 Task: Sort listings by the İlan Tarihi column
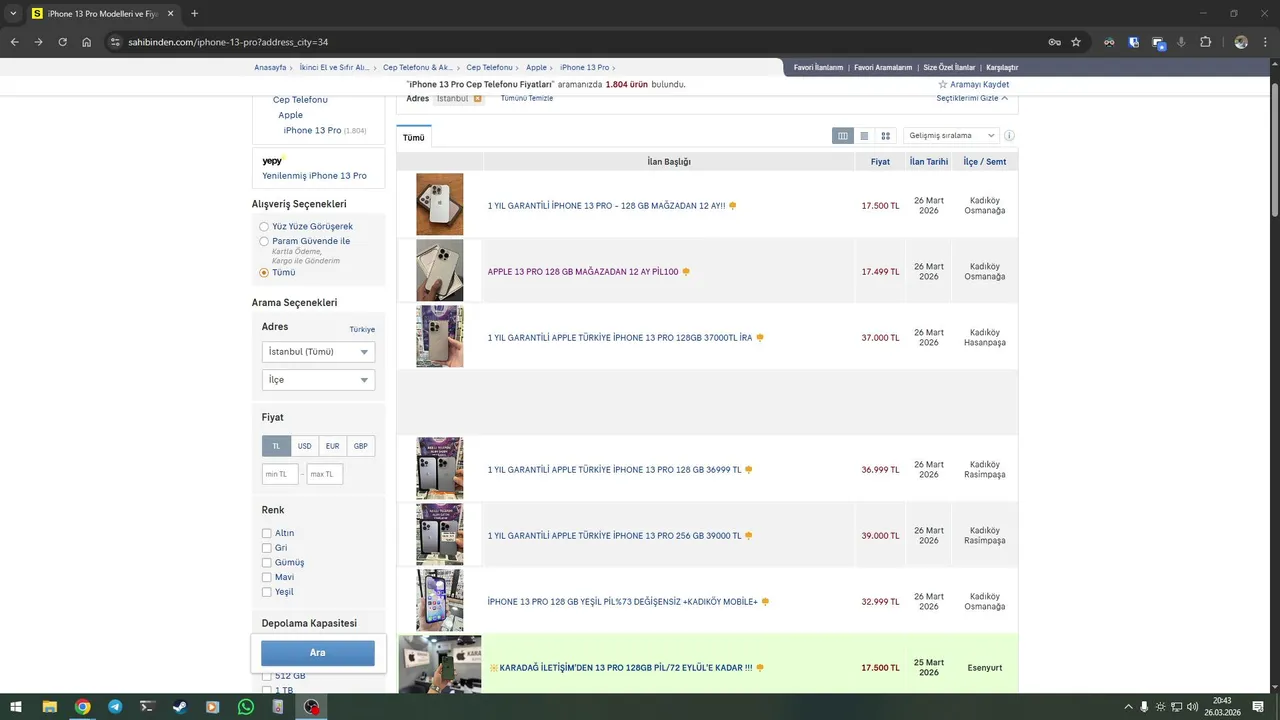[929, 162]
